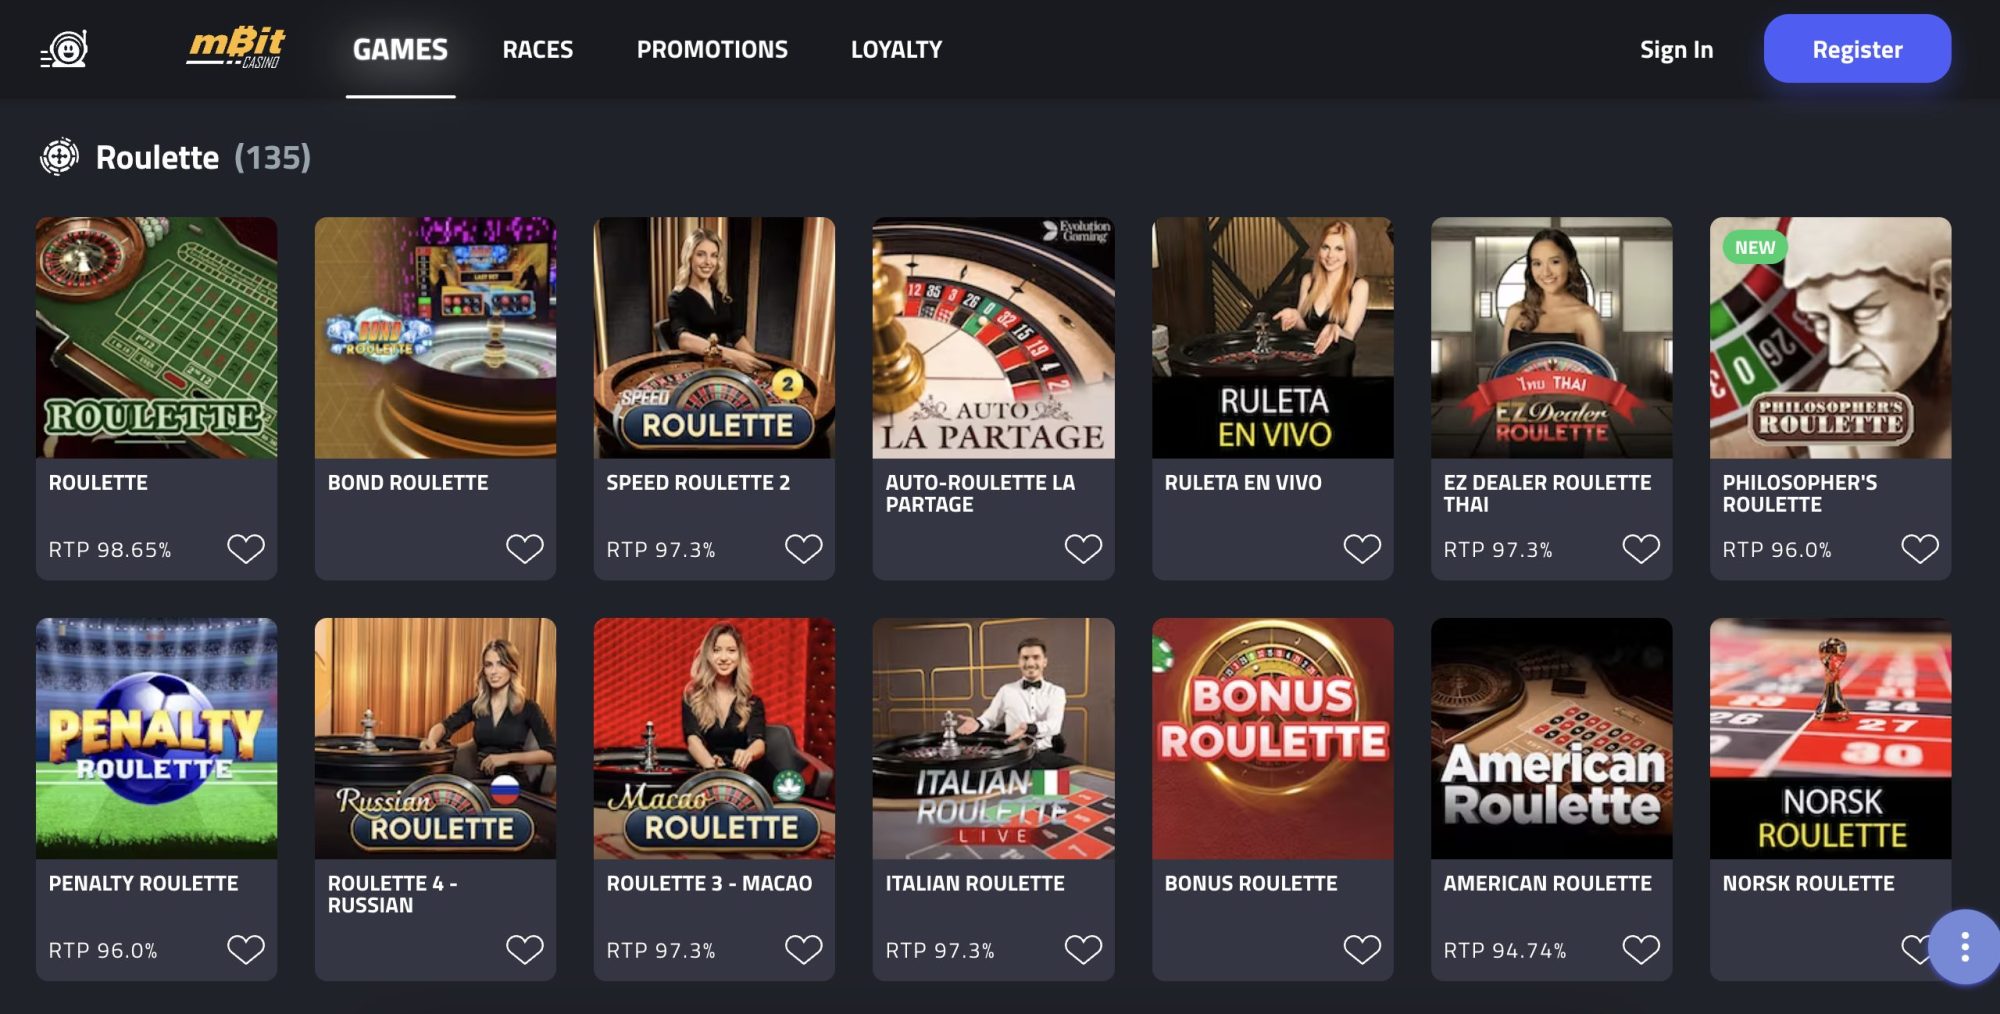Click the Sign In link
The image size is (2000, 1014).
1676,49
